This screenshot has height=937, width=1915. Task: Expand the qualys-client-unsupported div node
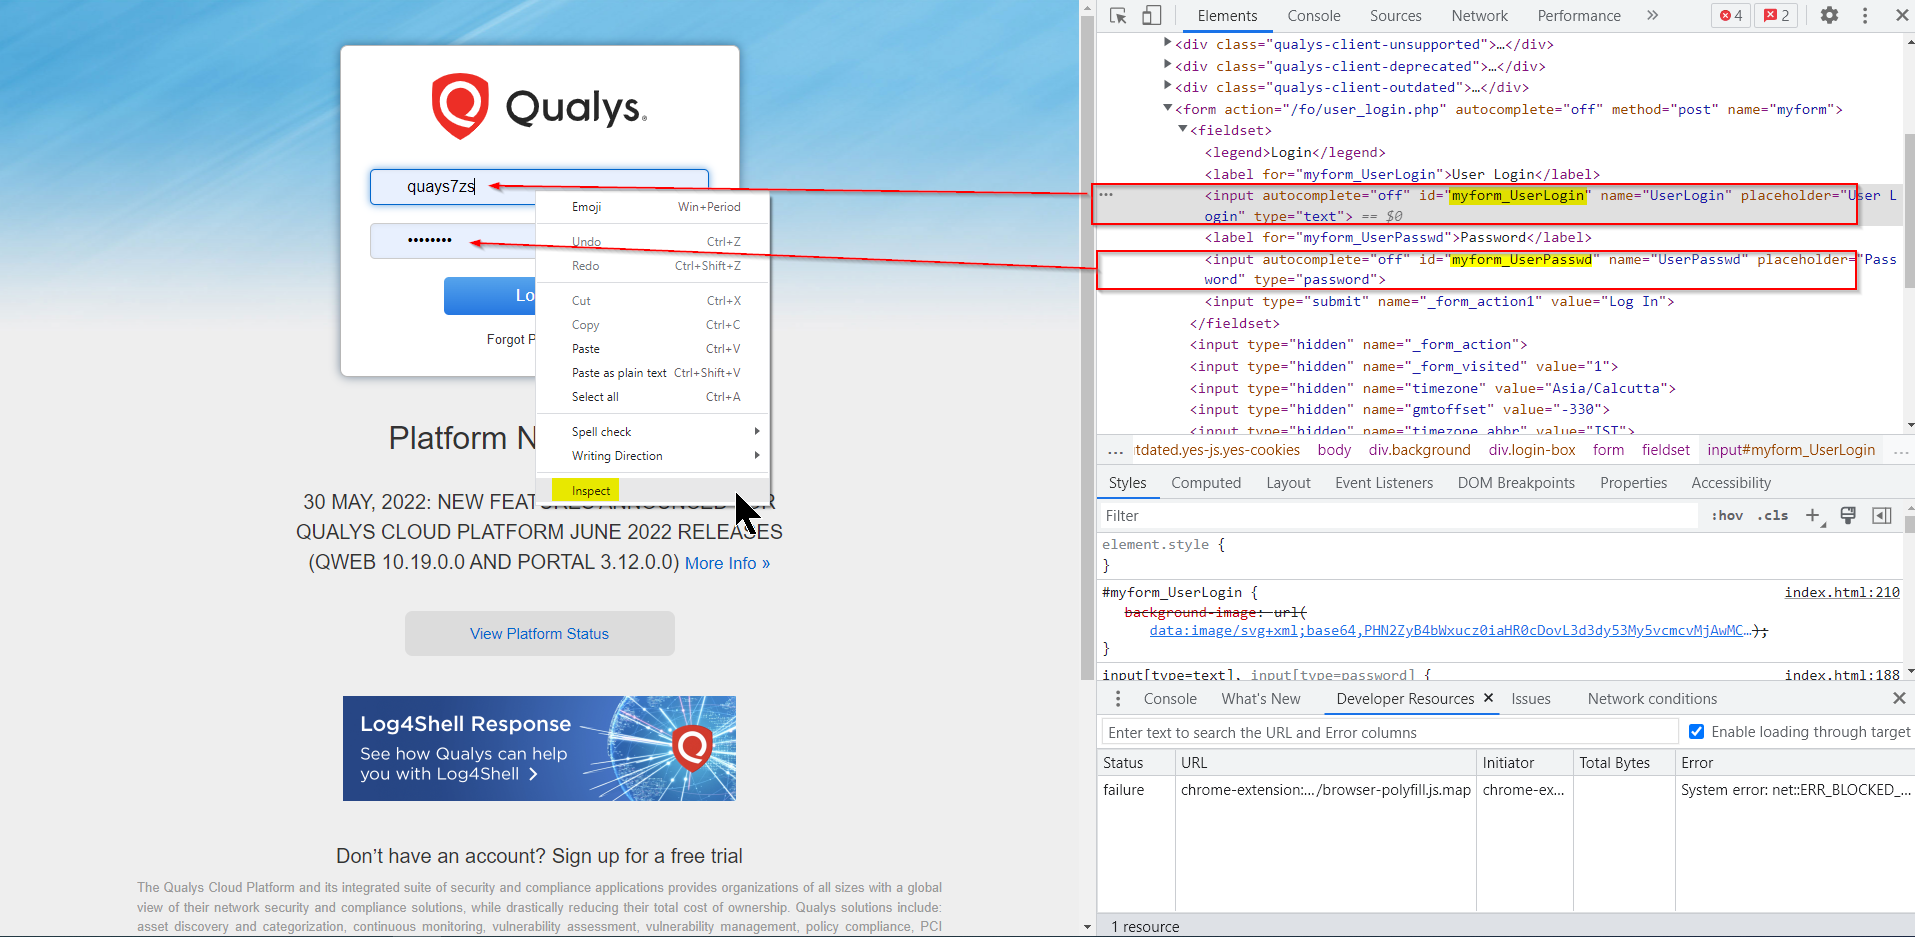pyautogui.click(x=1167, y=43)
